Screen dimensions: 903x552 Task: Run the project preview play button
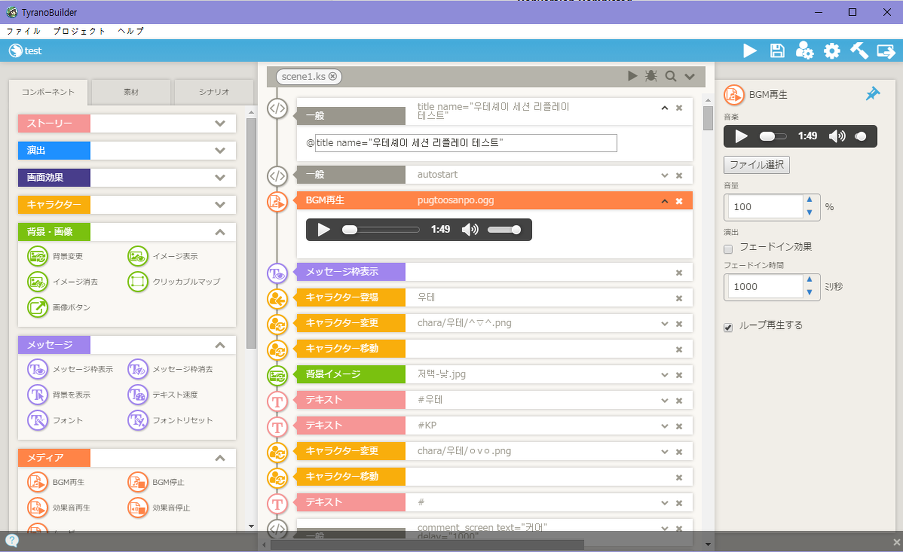750,51
